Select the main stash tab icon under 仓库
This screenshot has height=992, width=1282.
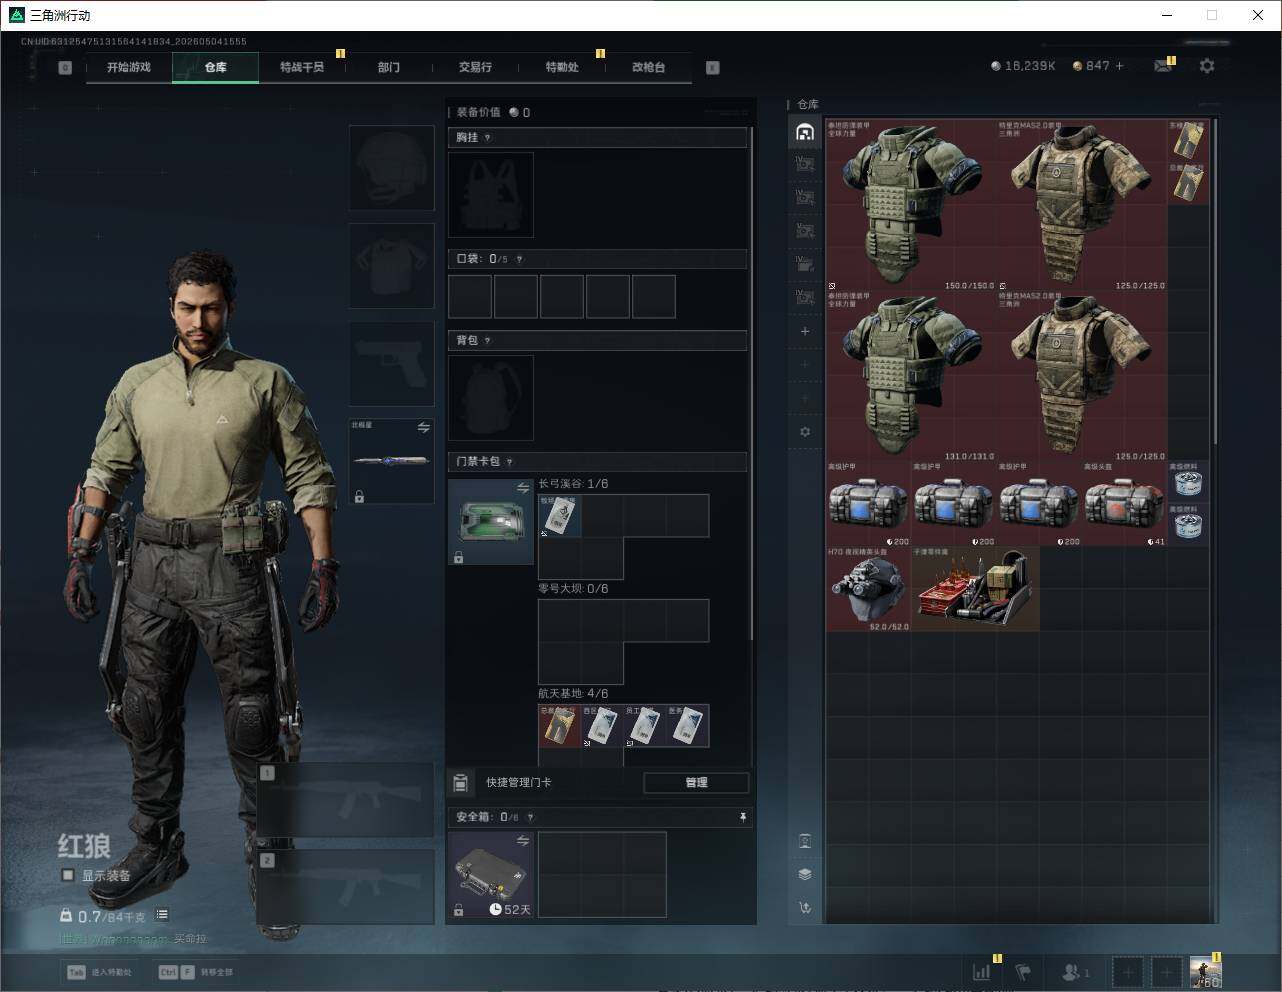[805, 132]
